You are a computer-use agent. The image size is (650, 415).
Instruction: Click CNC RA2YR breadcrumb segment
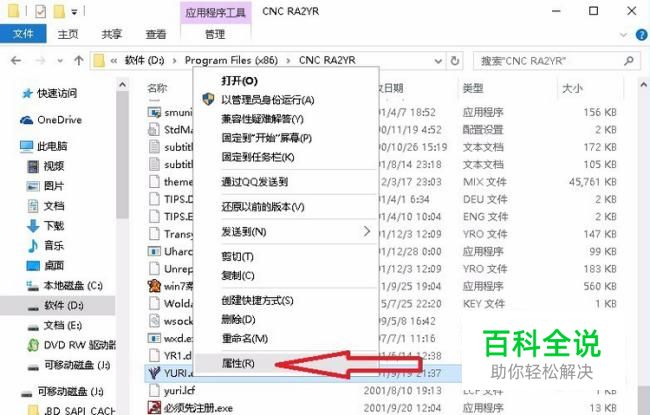(x=327, y=61)
